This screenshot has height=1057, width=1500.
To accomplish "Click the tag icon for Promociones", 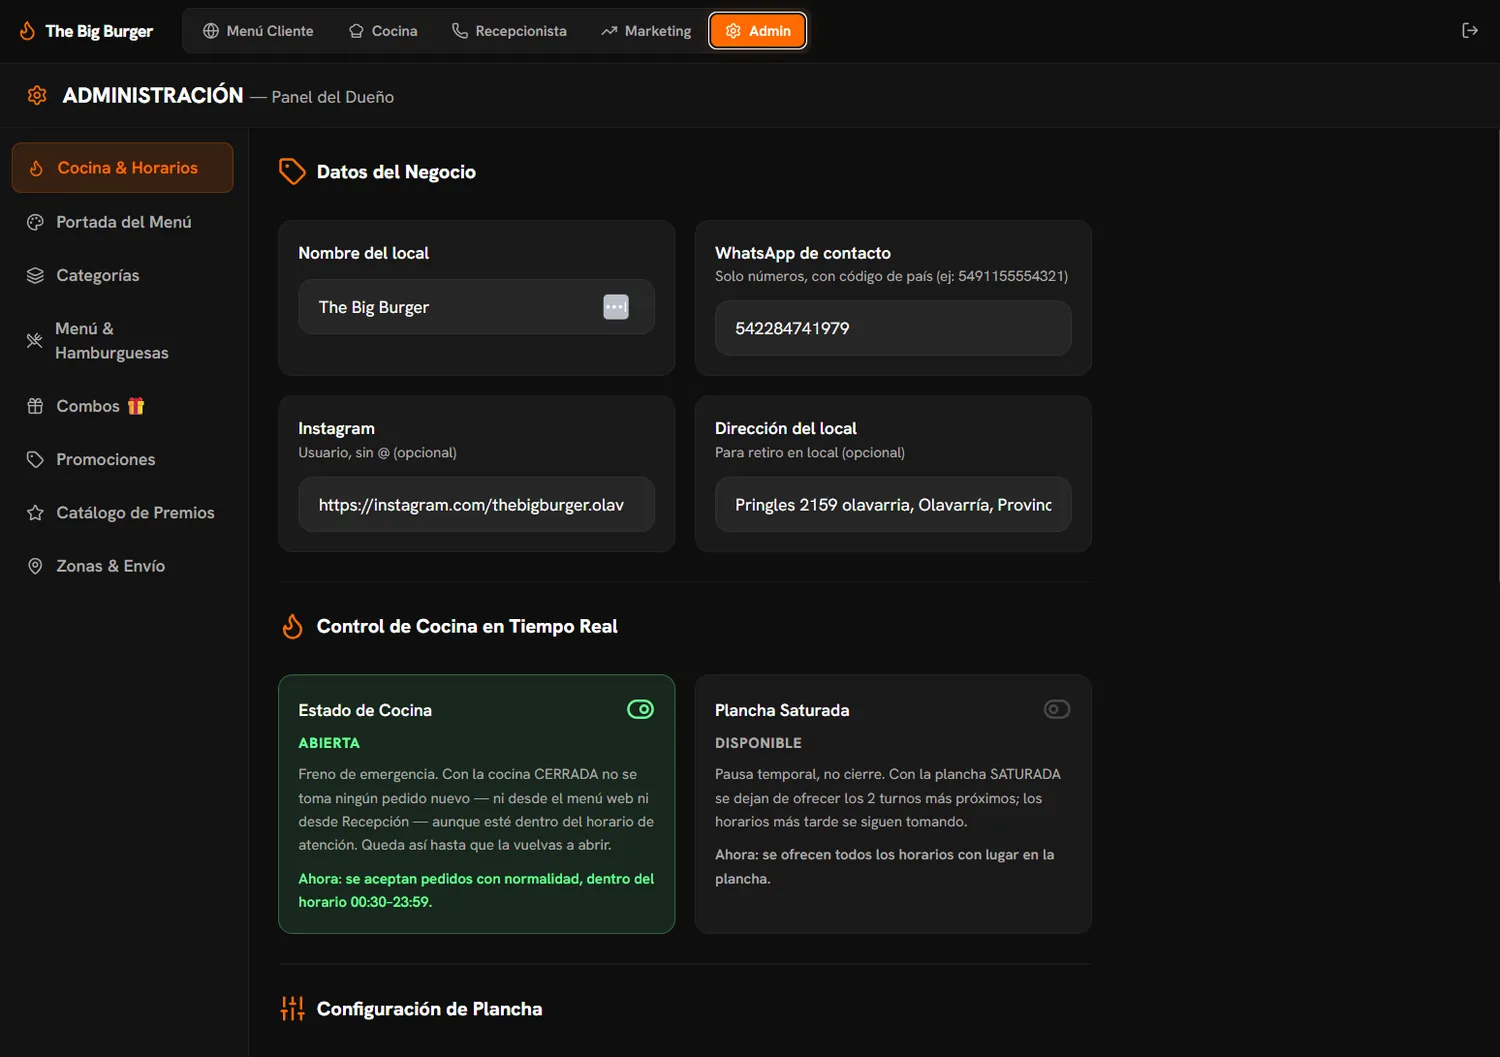I will pos(35,459).
